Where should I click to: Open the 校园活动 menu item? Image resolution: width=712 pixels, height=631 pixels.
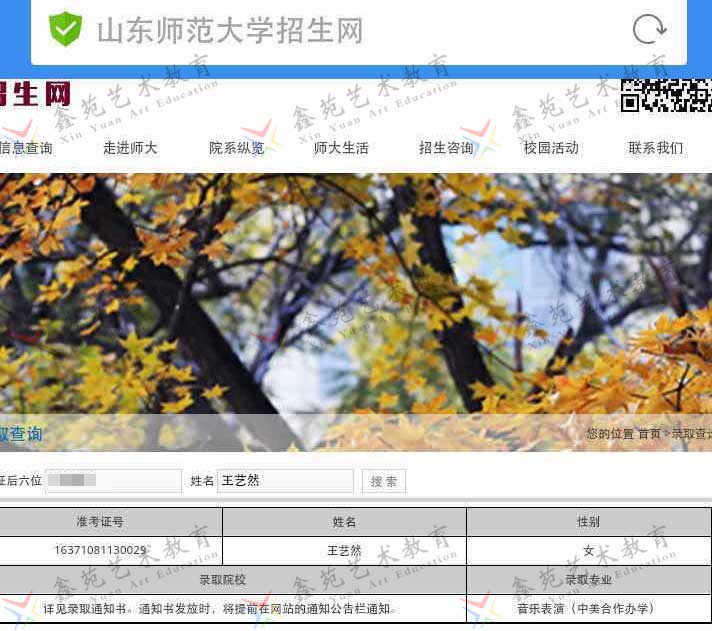pos(551,148)
